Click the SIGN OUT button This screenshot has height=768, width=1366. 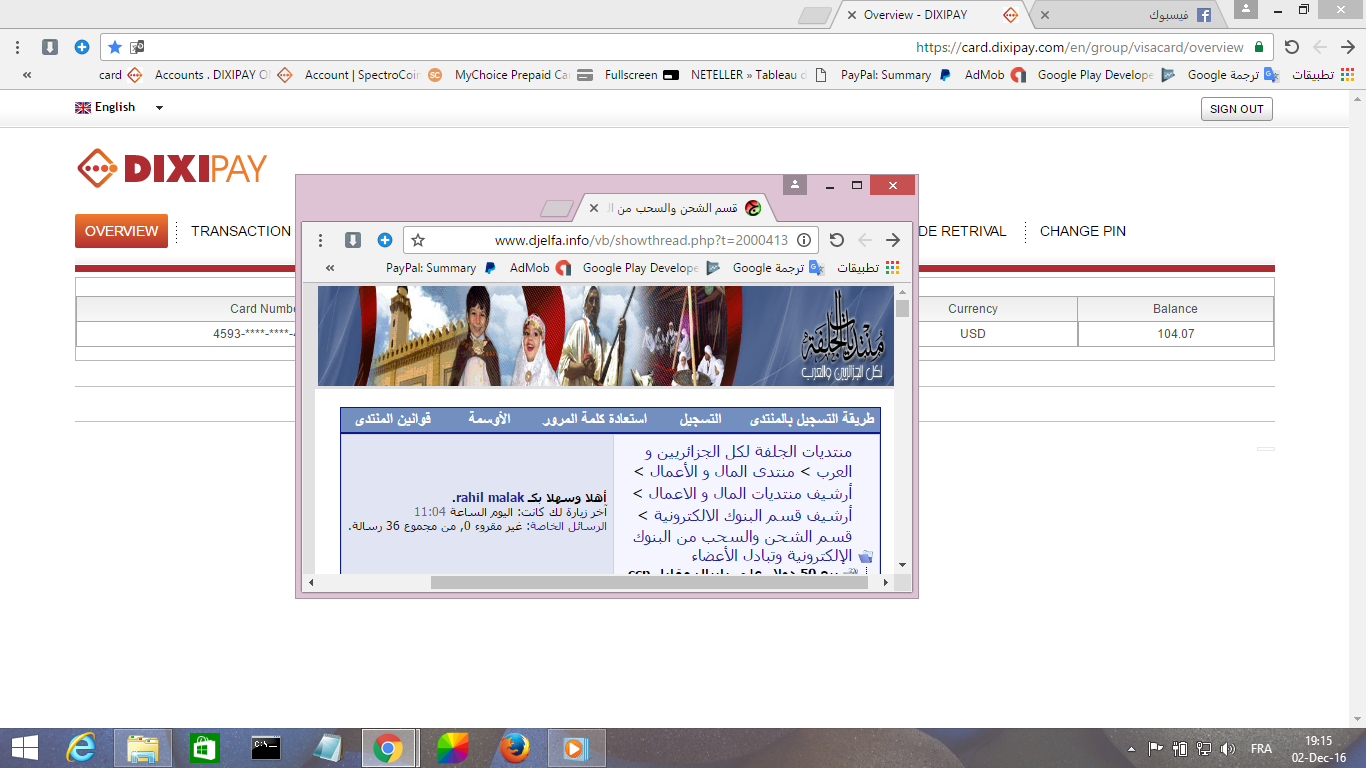click(x=1237, y=109)
